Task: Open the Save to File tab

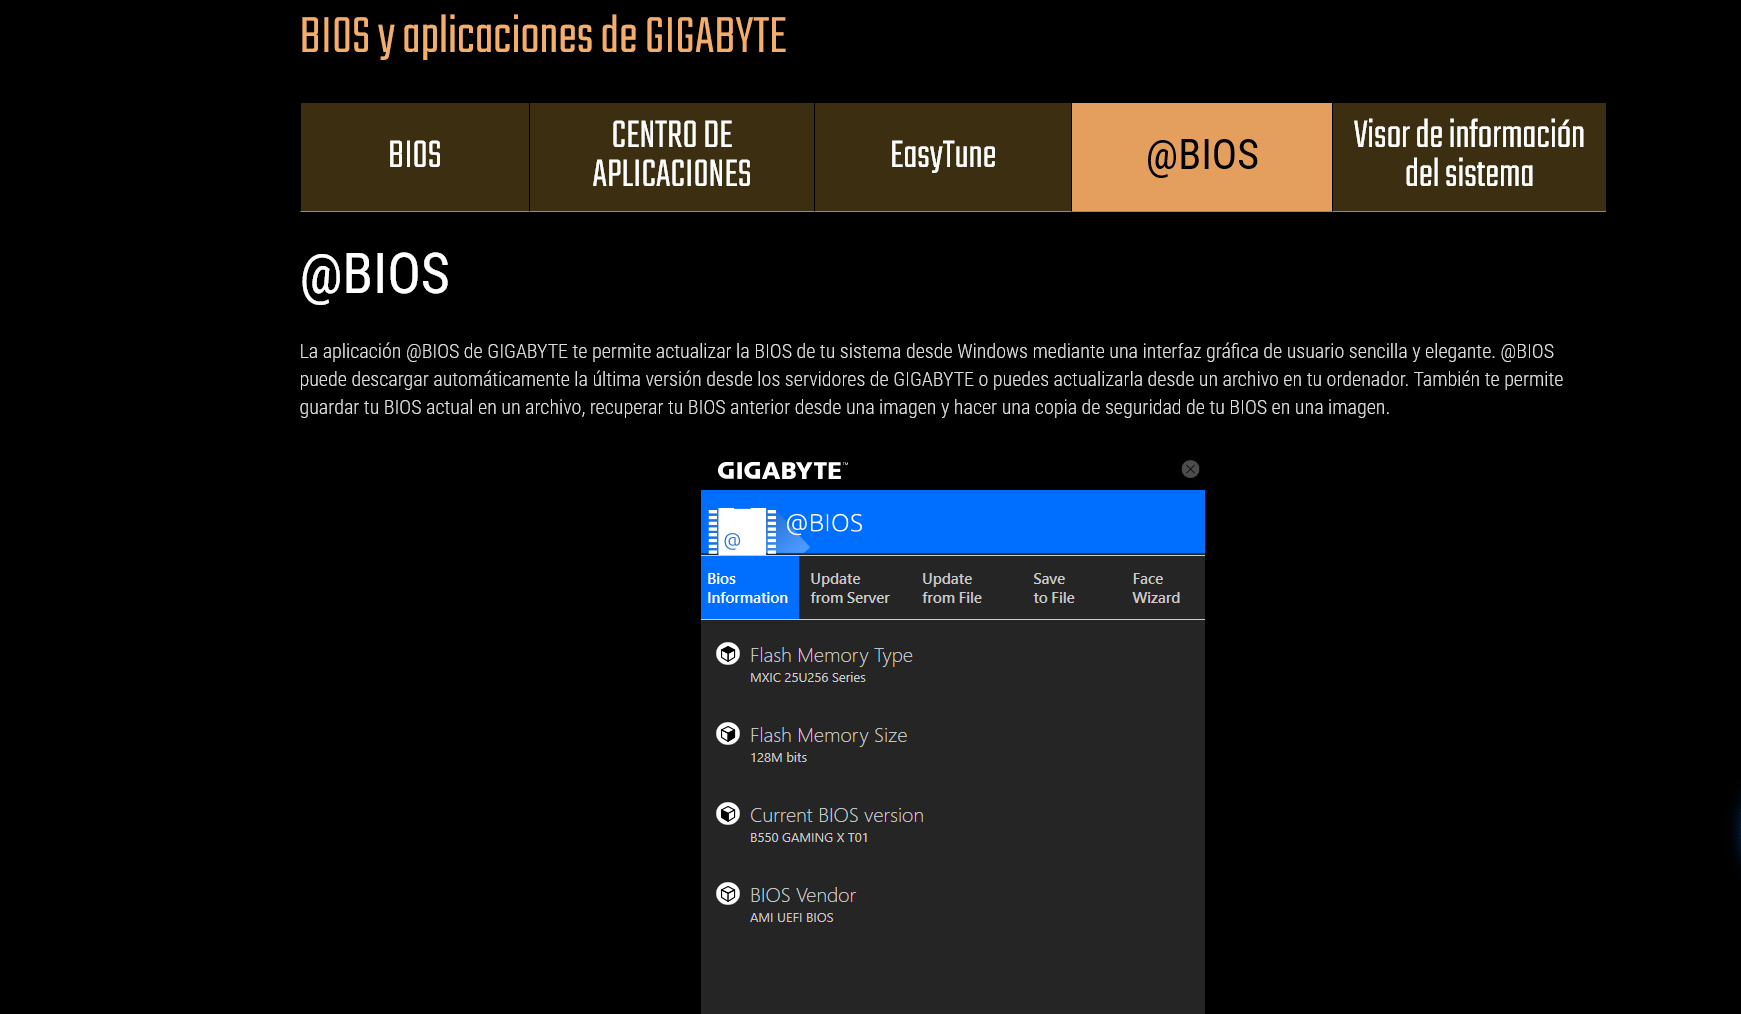Action: tap(1054, 588)
